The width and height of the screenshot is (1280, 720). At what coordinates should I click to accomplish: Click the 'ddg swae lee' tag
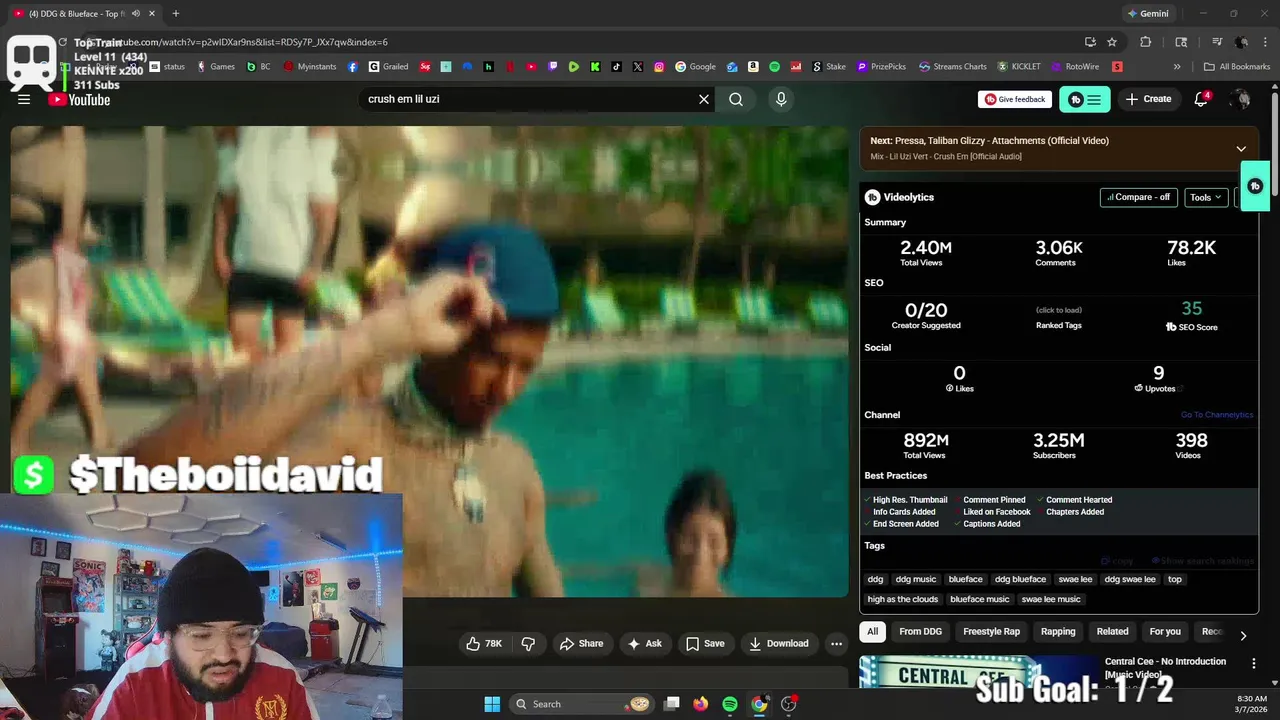coord(1130,579)
